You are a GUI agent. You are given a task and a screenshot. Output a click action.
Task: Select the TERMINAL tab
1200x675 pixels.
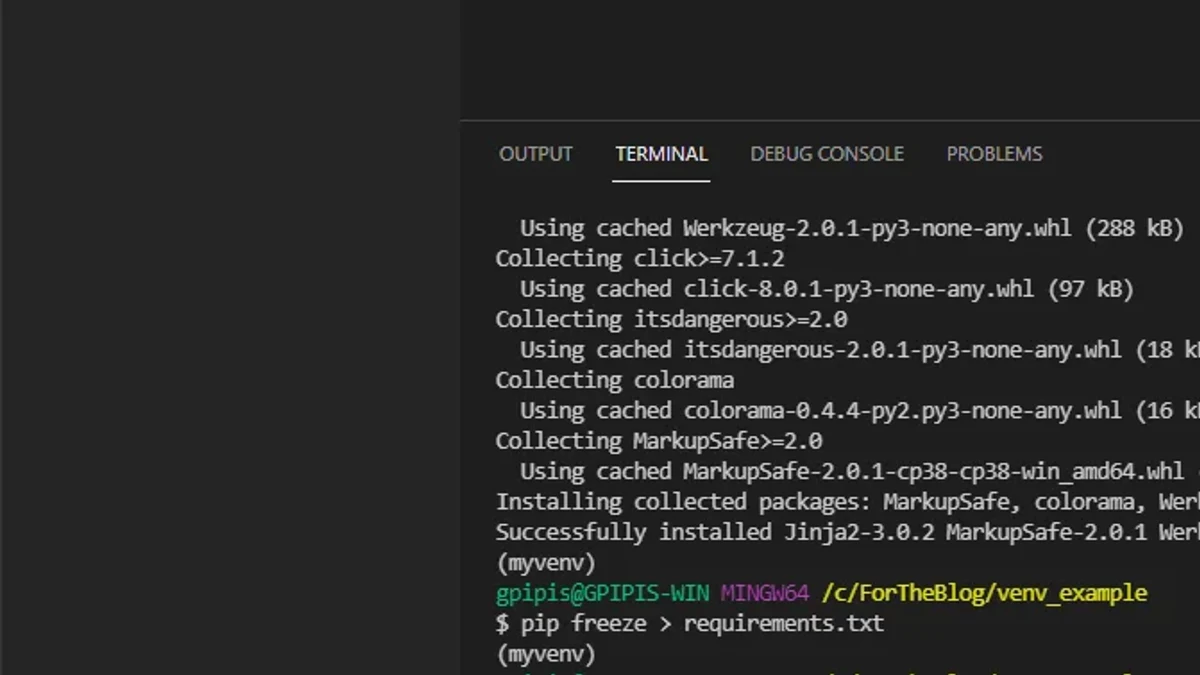tap(661, 154)
